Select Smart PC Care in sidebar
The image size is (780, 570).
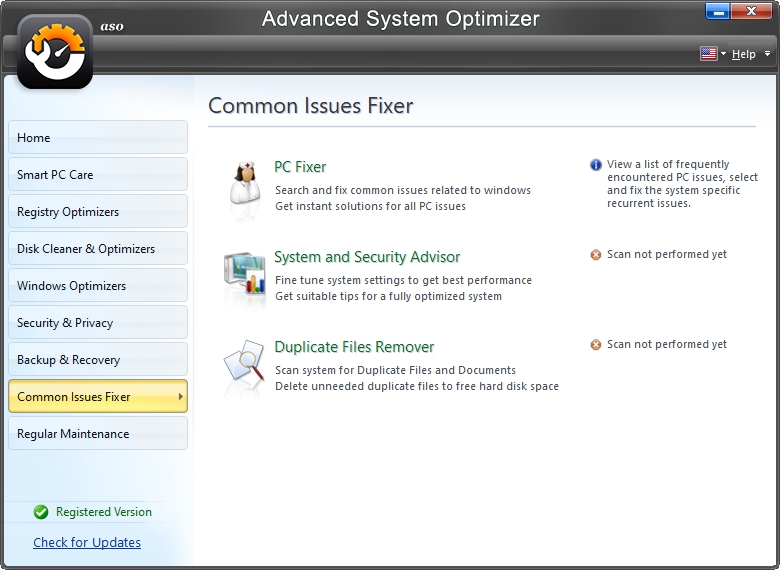(x=98, y=175)
